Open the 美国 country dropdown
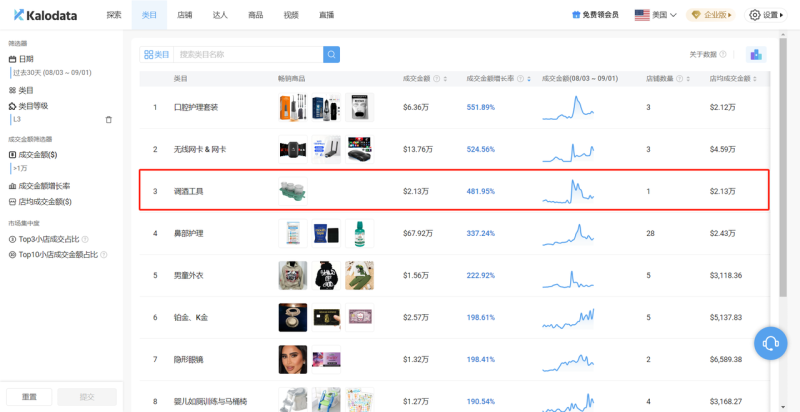 656,15
